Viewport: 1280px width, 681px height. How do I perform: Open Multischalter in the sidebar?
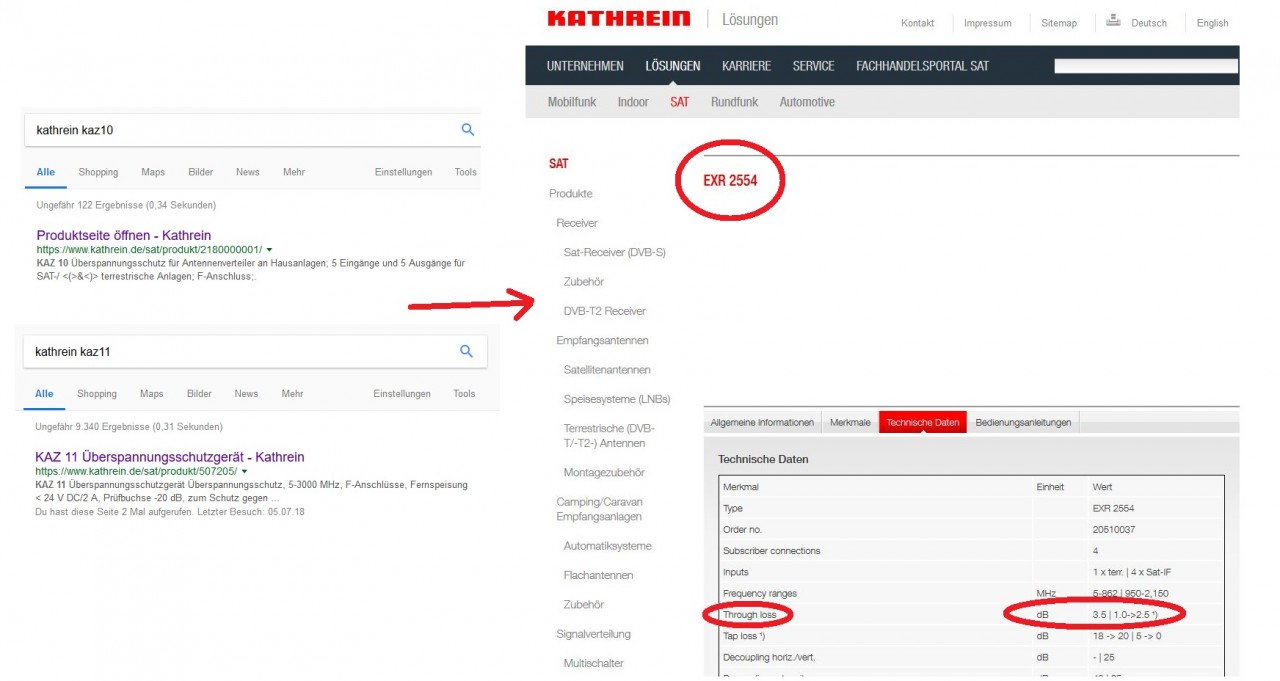coord(593,663)
